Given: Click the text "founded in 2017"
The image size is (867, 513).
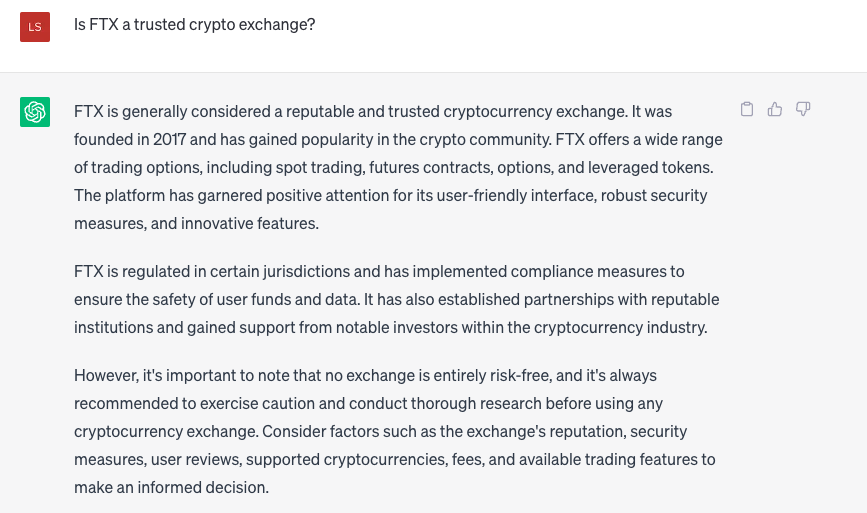Looking at the screenshot, I should coord(129,139).
